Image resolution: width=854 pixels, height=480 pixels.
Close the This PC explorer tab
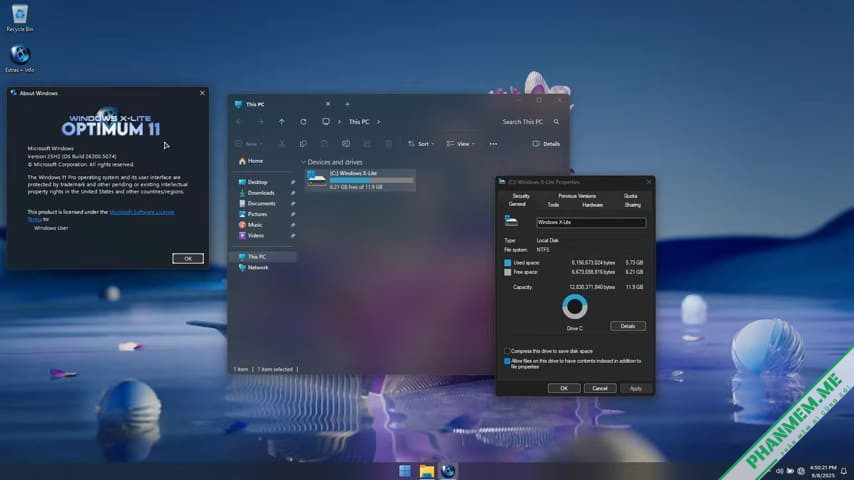tap(328, 104)
